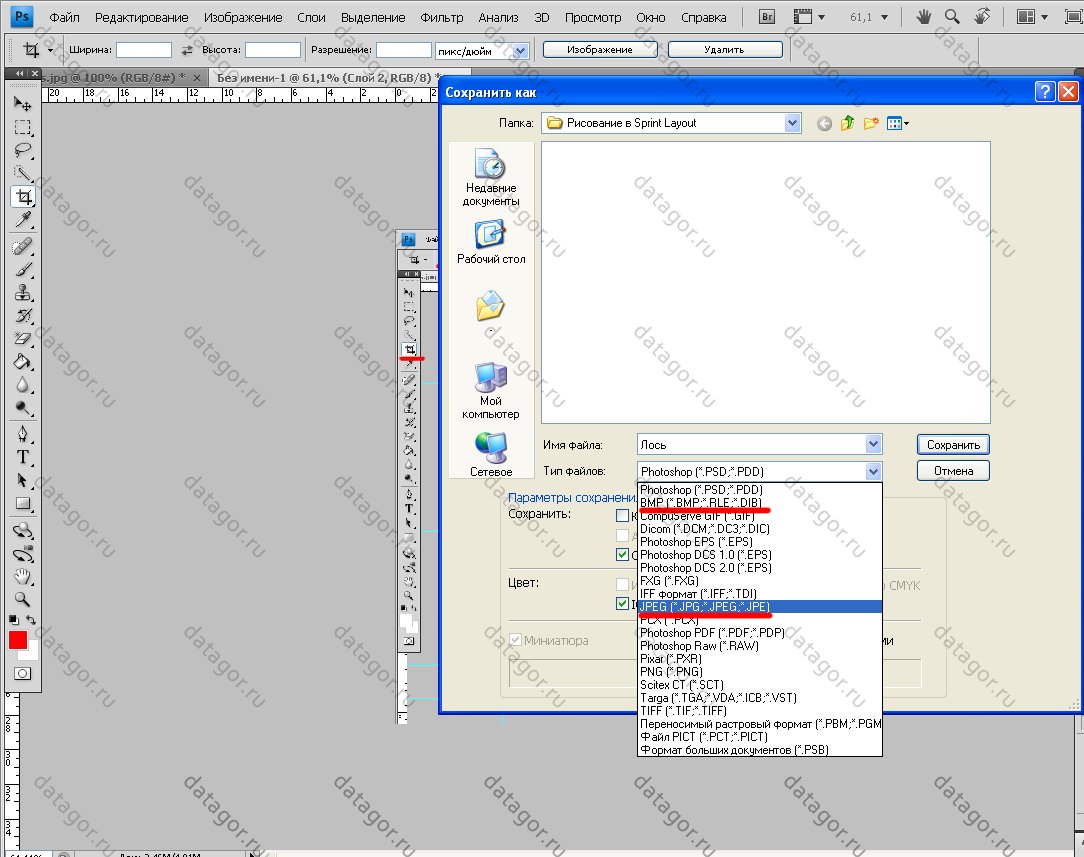
Task: Select the Brush tool
Action: click(23, 269)
